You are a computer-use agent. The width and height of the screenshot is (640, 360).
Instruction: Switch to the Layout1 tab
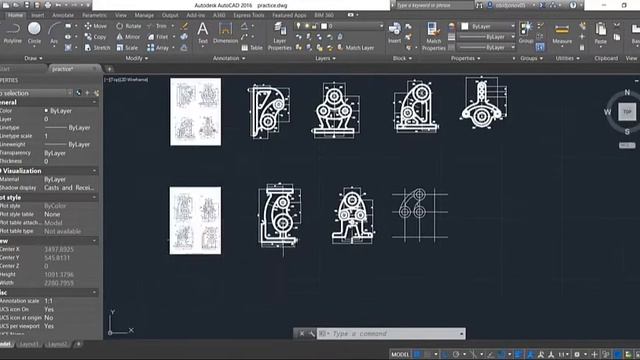click(29, 344)
